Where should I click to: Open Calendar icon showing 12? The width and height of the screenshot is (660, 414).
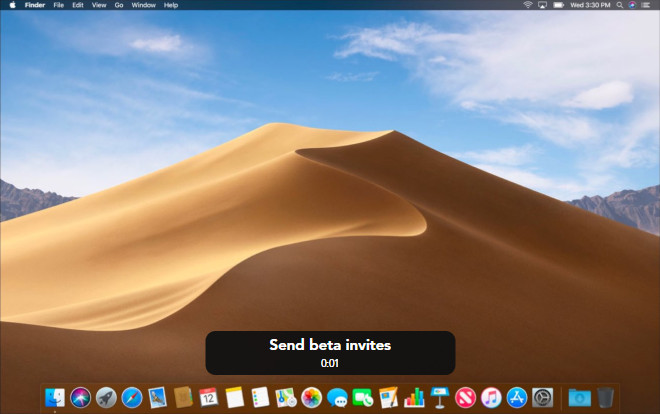(x=209, y=398)
